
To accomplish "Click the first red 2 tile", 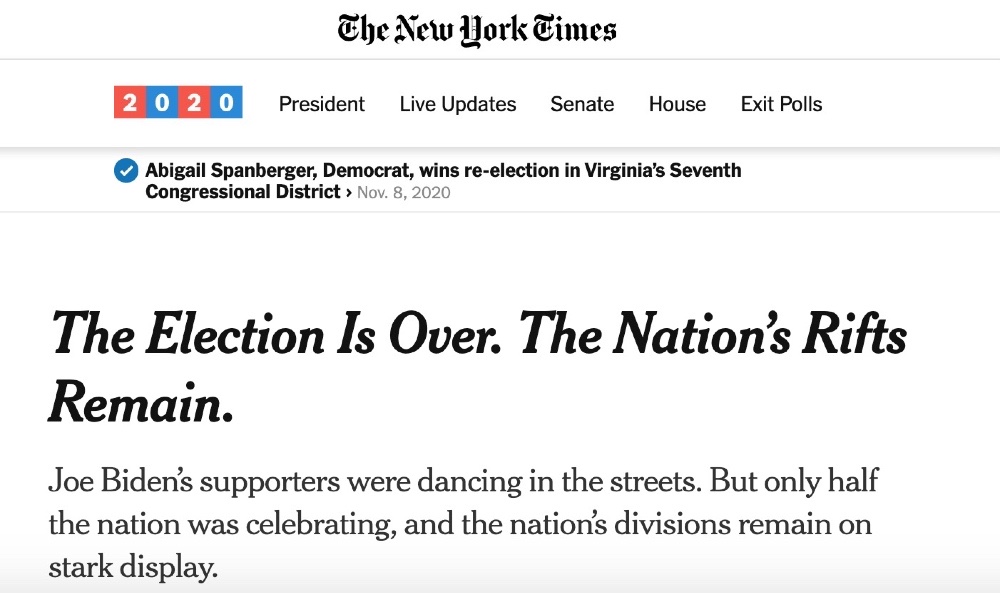I will tap(130, 102).
